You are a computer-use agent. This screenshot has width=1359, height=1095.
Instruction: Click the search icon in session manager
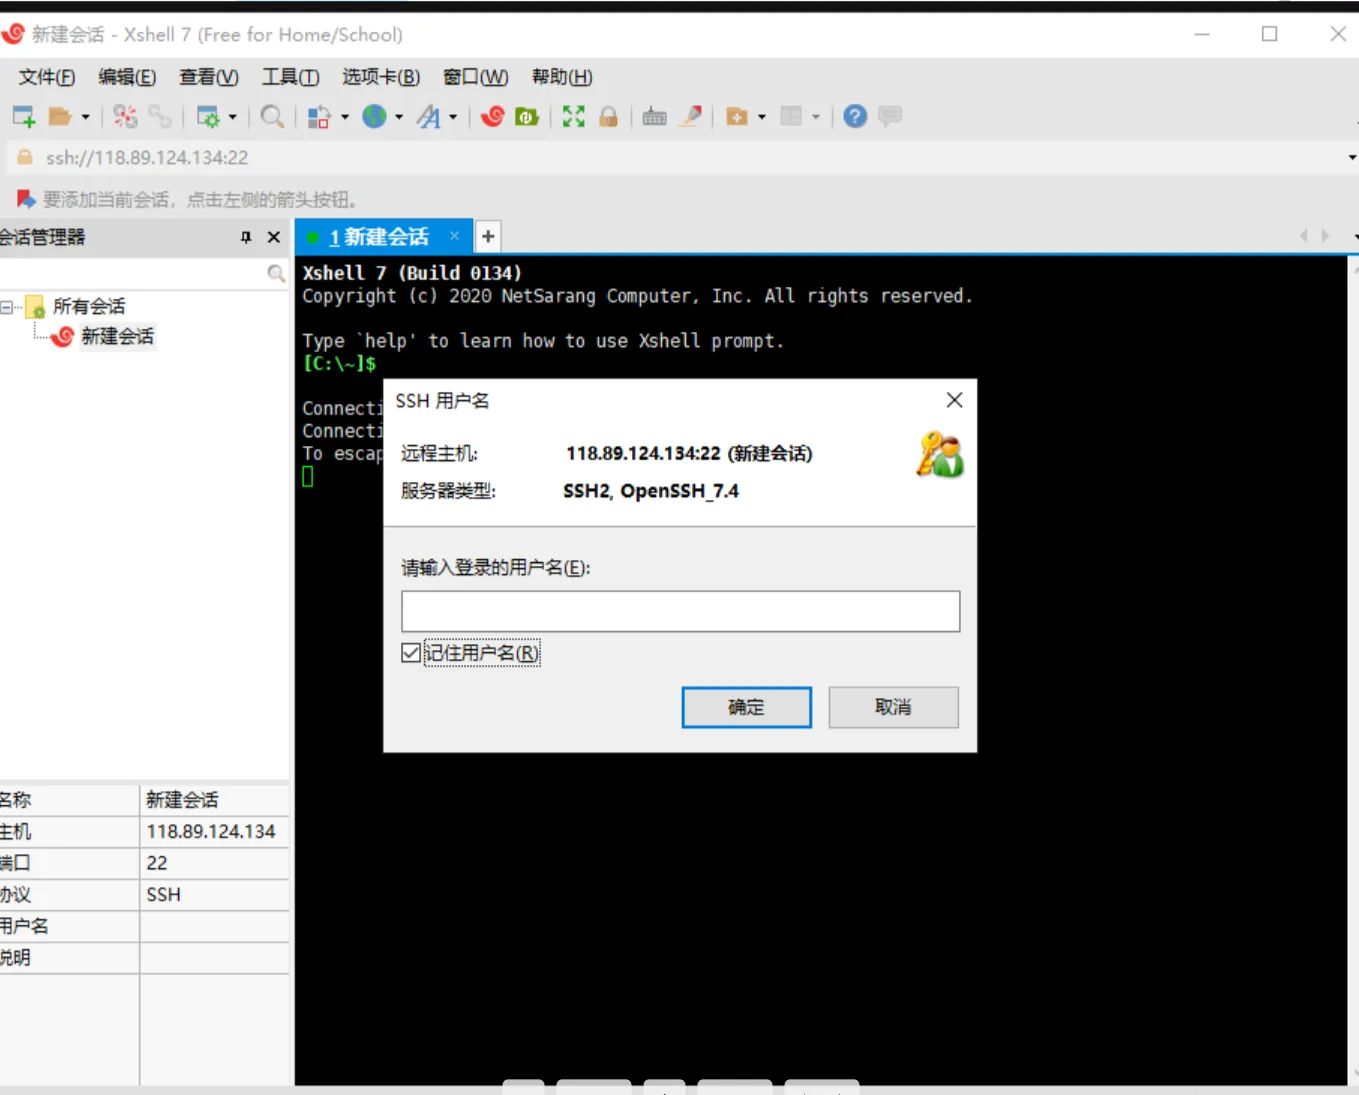[x=276, y=273]
